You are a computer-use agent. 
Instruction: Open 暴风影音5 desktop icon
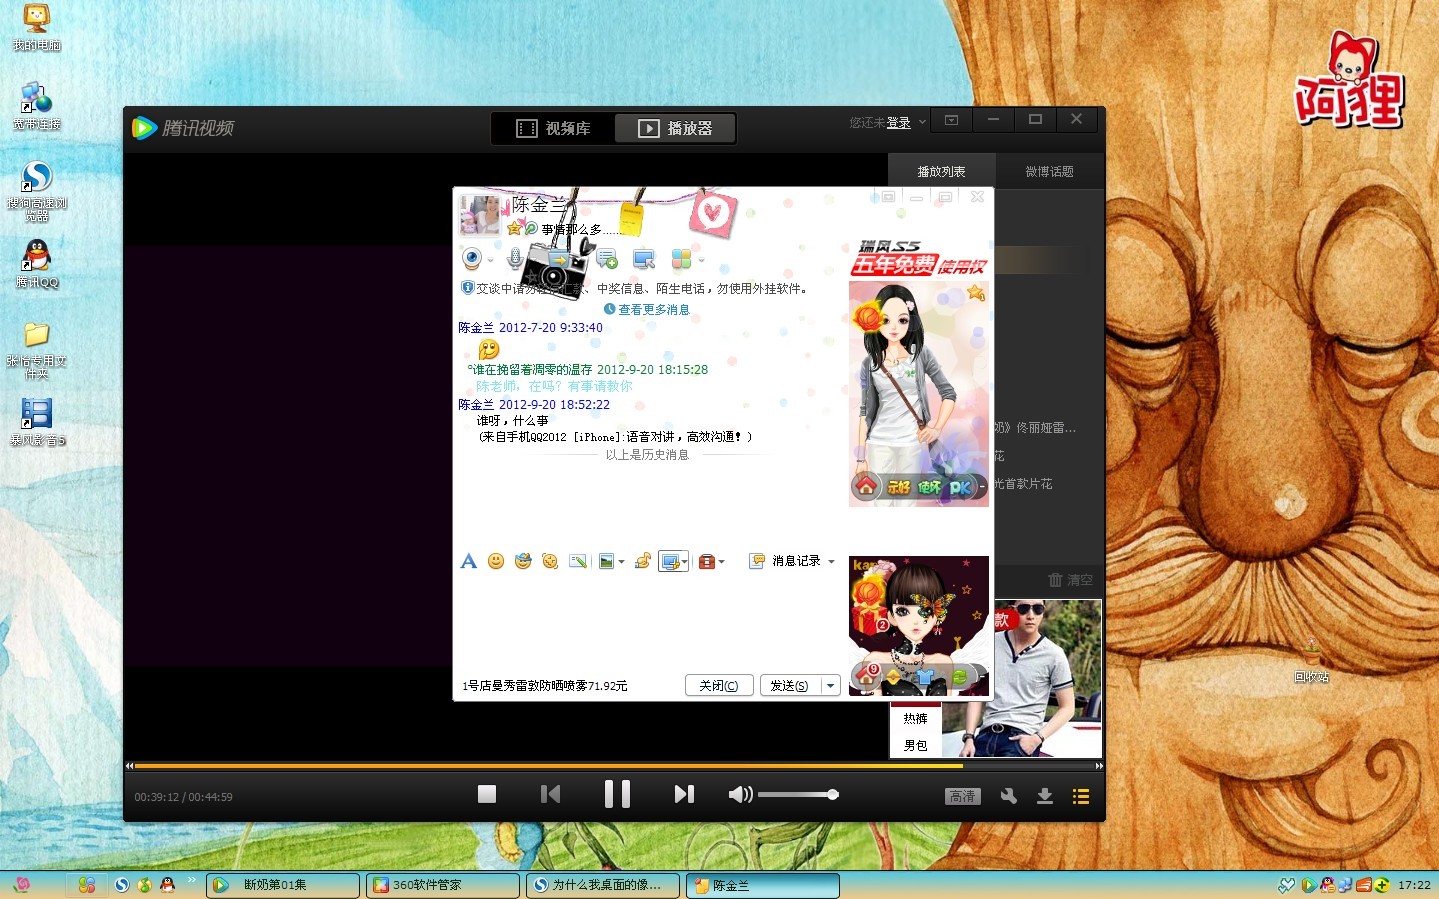37,421
